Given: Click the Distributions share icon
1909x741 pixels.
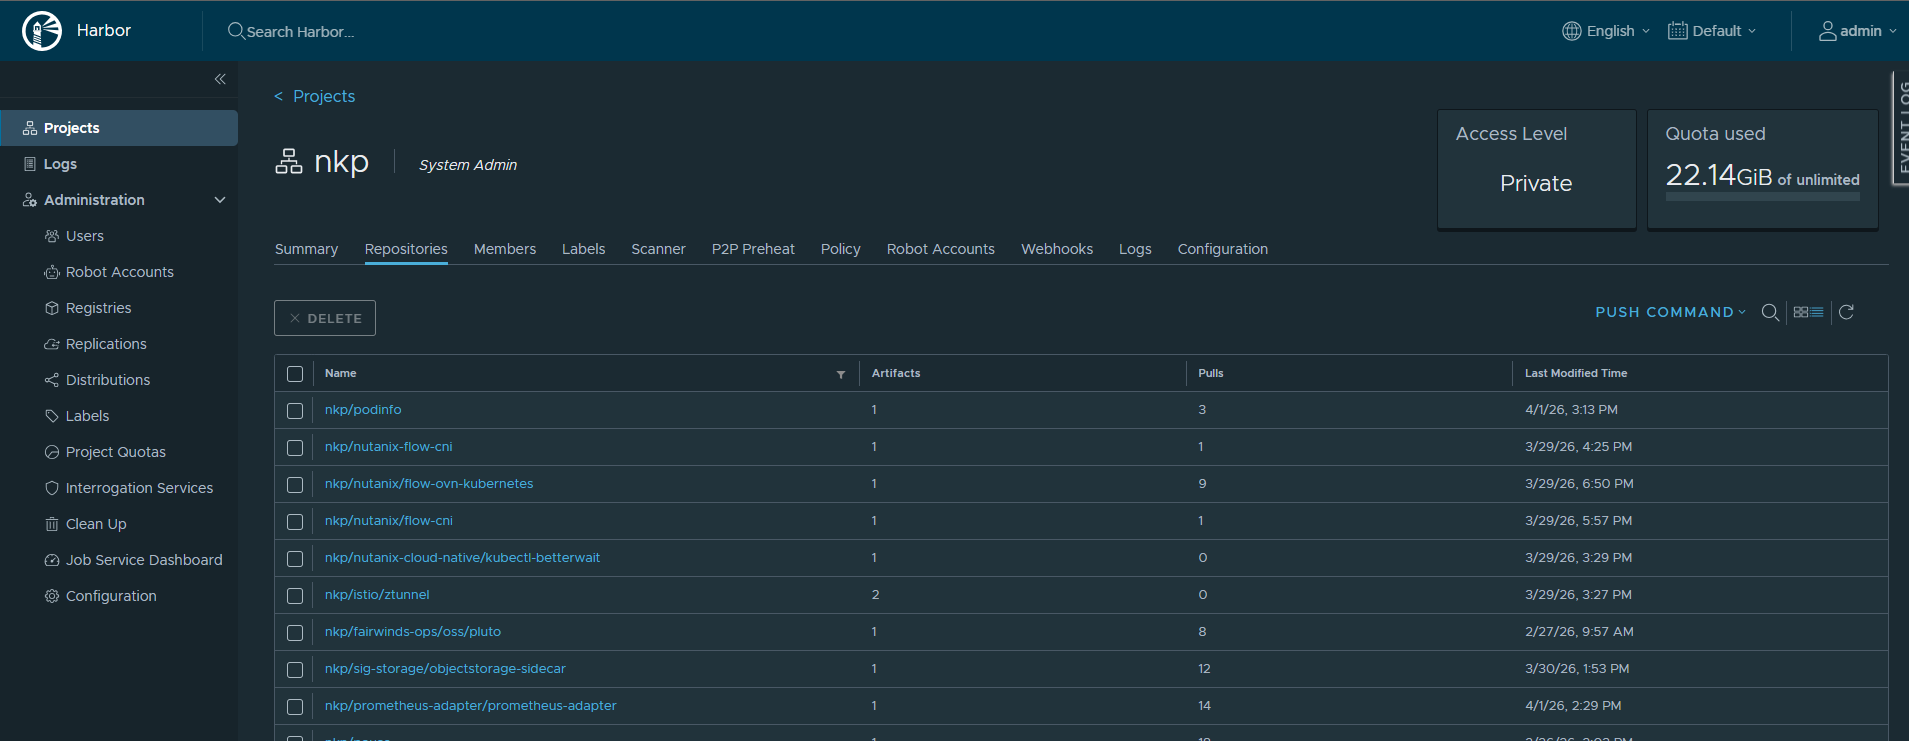Looking at the screenshot, I should point(52,380).
